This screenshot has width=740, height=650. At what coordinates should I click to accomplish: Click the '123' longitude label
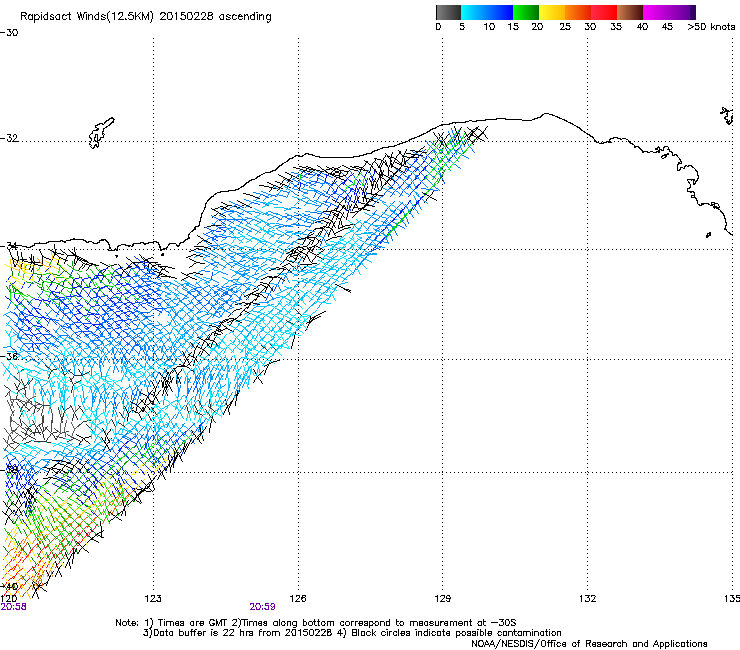coord(153,599)
